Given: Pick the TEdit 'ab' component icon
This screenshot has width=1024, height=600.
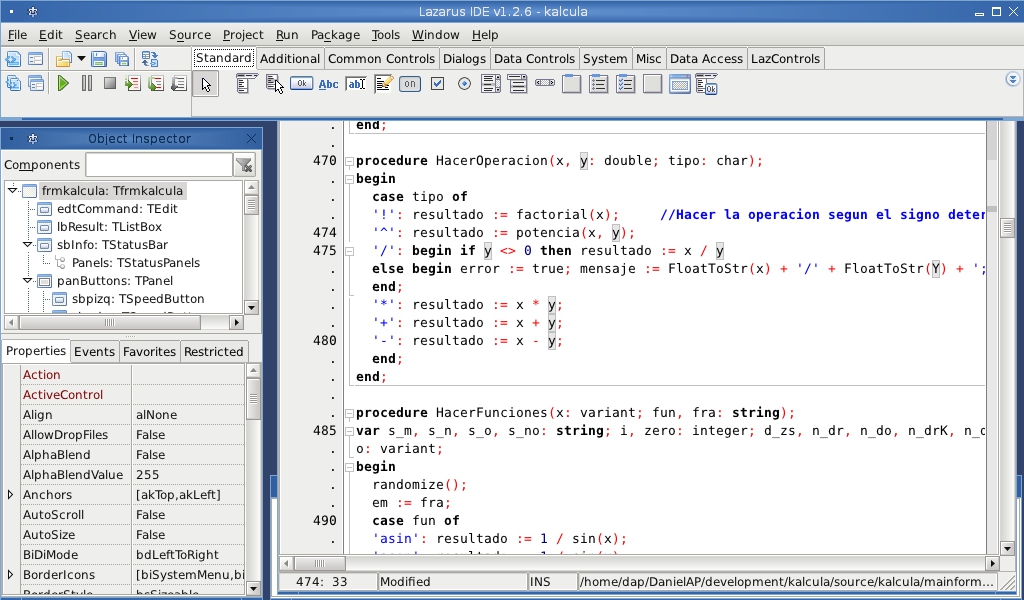Looking at the screenshot, I should coord(356,84).
